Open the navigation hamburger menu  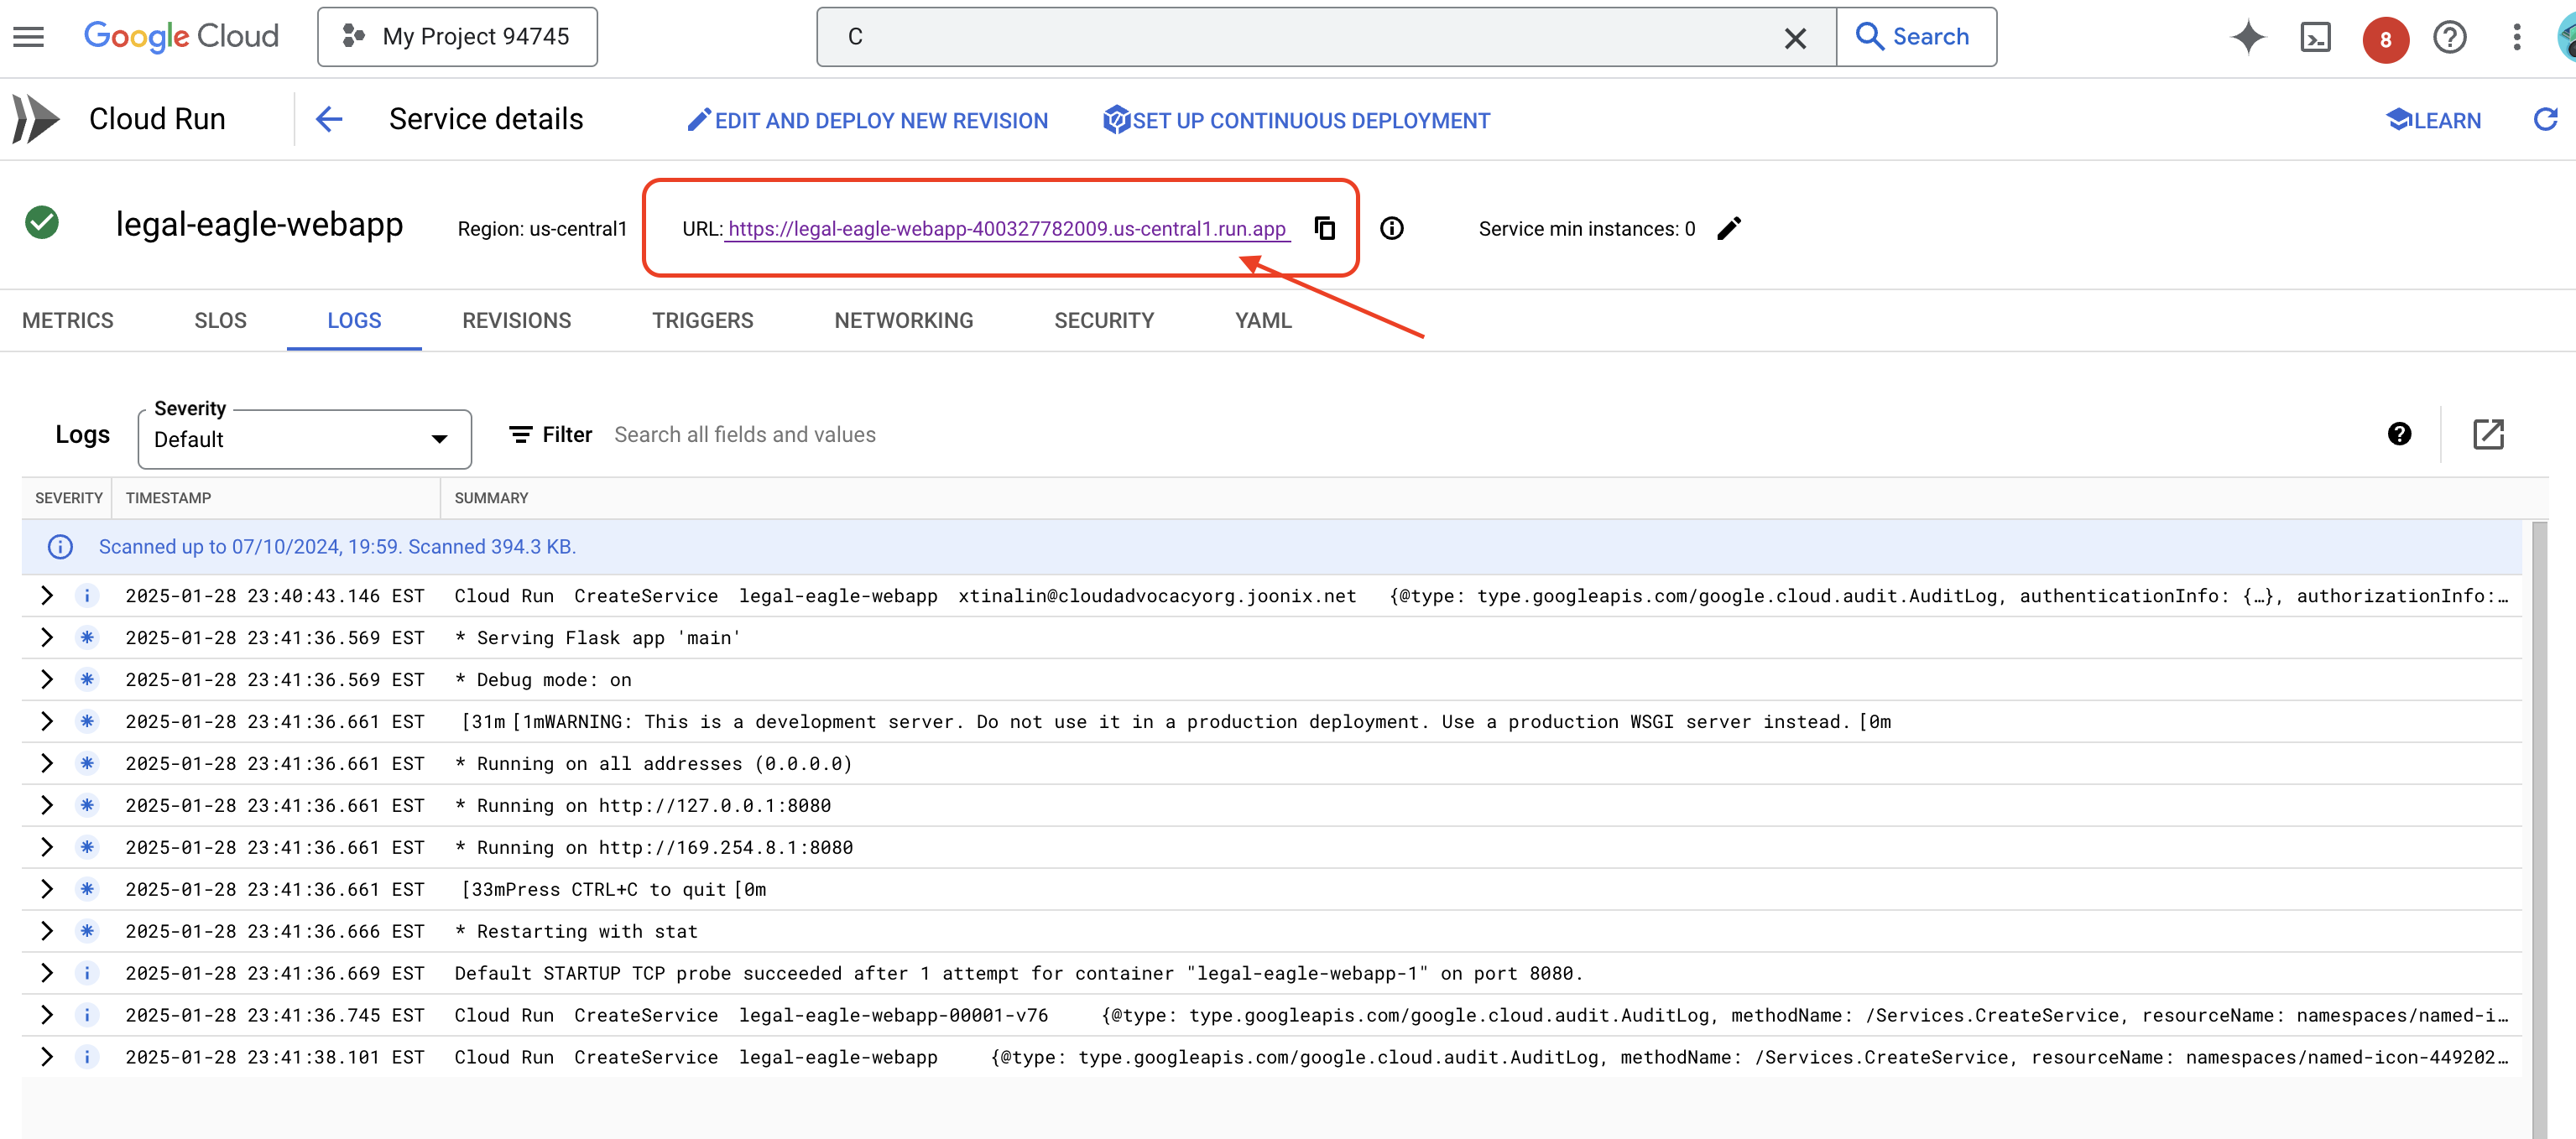pyautogui.click(x=27, y=36)
